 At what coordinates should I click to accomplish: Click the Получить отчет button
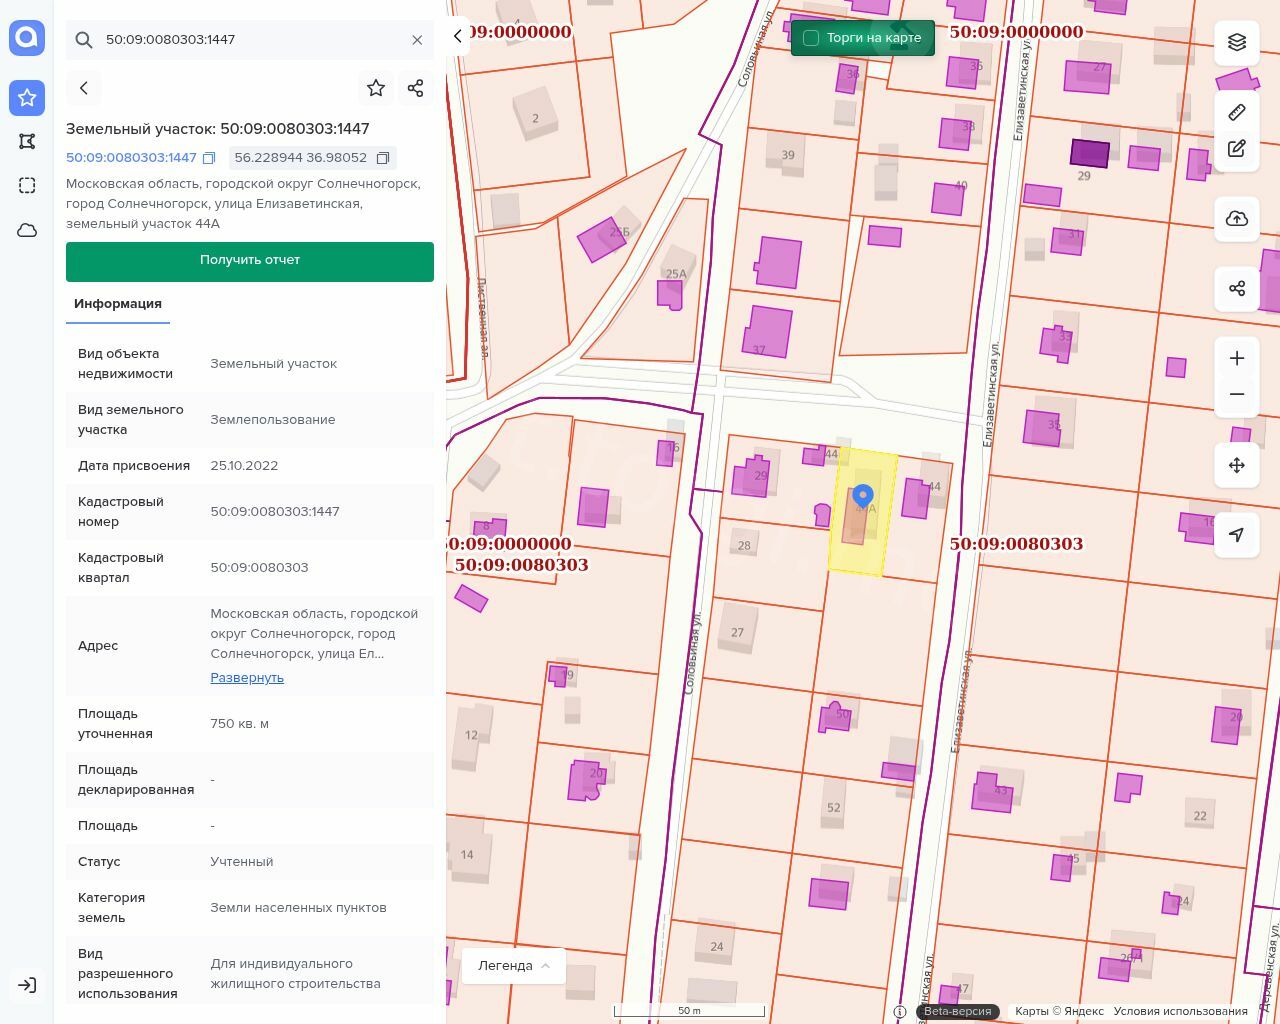[250, 261]
